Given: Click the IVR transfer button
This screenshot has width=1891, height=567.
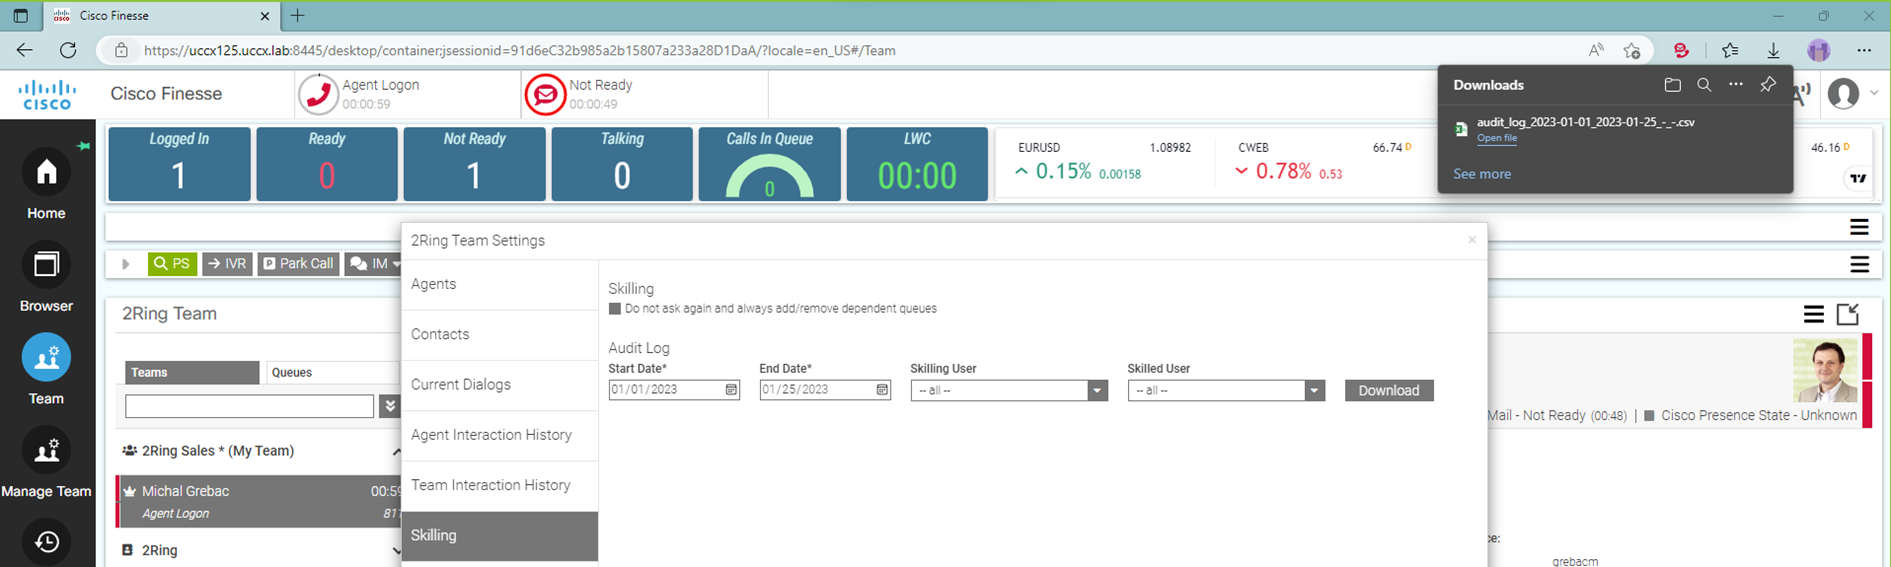Looking at the screenshot, I should 227,264.
